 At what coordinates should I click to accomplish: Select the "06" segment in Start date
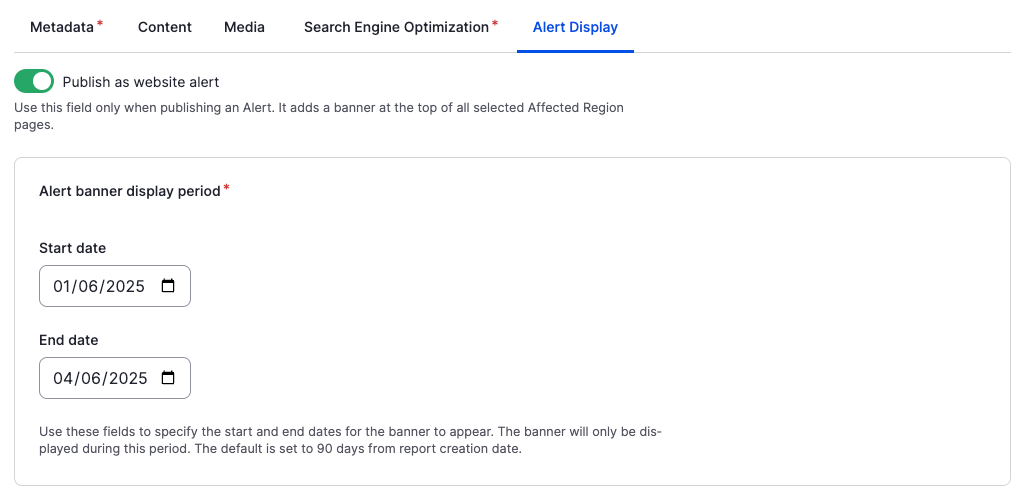(88, 286)
